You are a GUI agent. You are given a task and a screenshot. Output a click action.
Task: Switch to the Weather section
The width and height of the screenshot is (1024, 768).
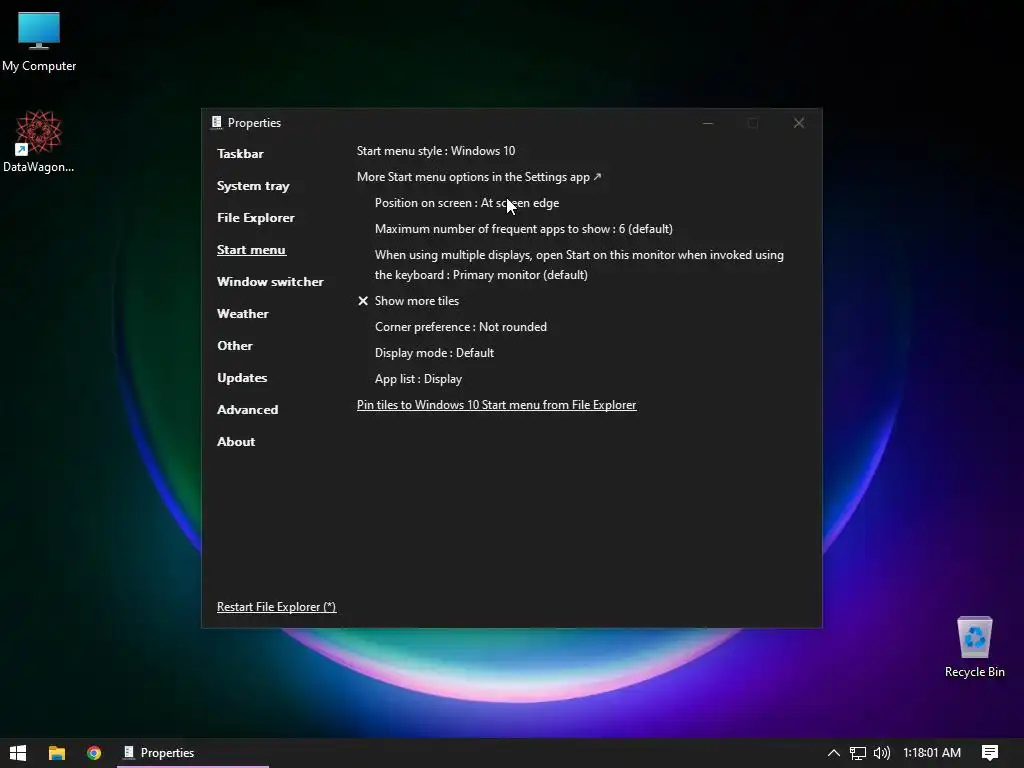pos(243,314)
